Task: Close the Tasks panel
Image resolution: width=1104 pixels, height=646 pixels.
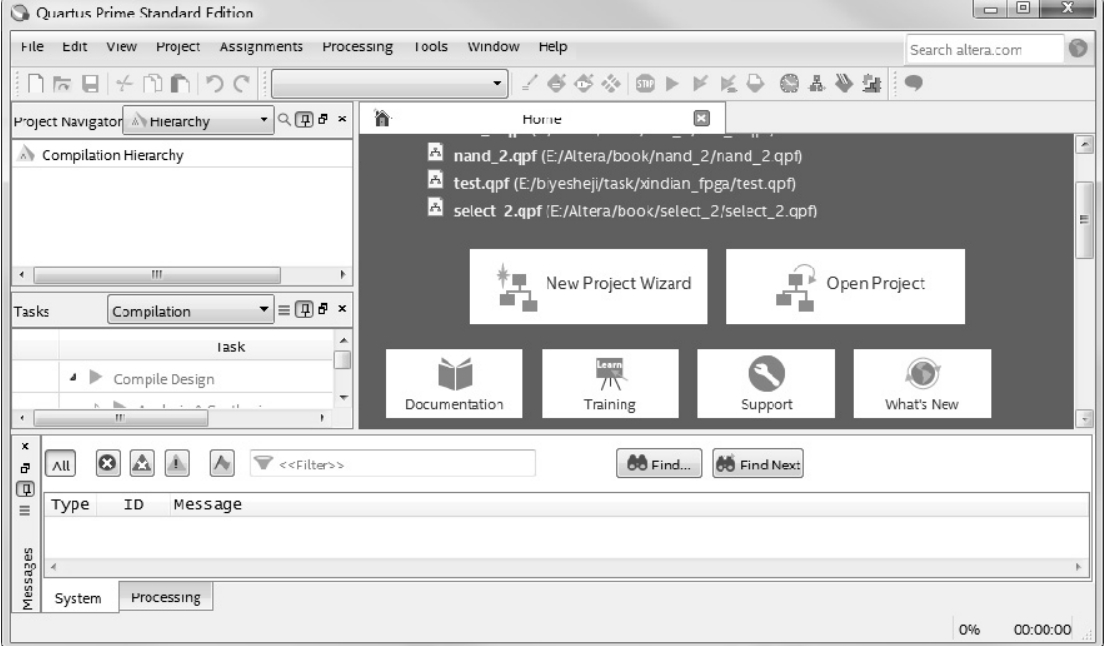Action: coord(342,308)
